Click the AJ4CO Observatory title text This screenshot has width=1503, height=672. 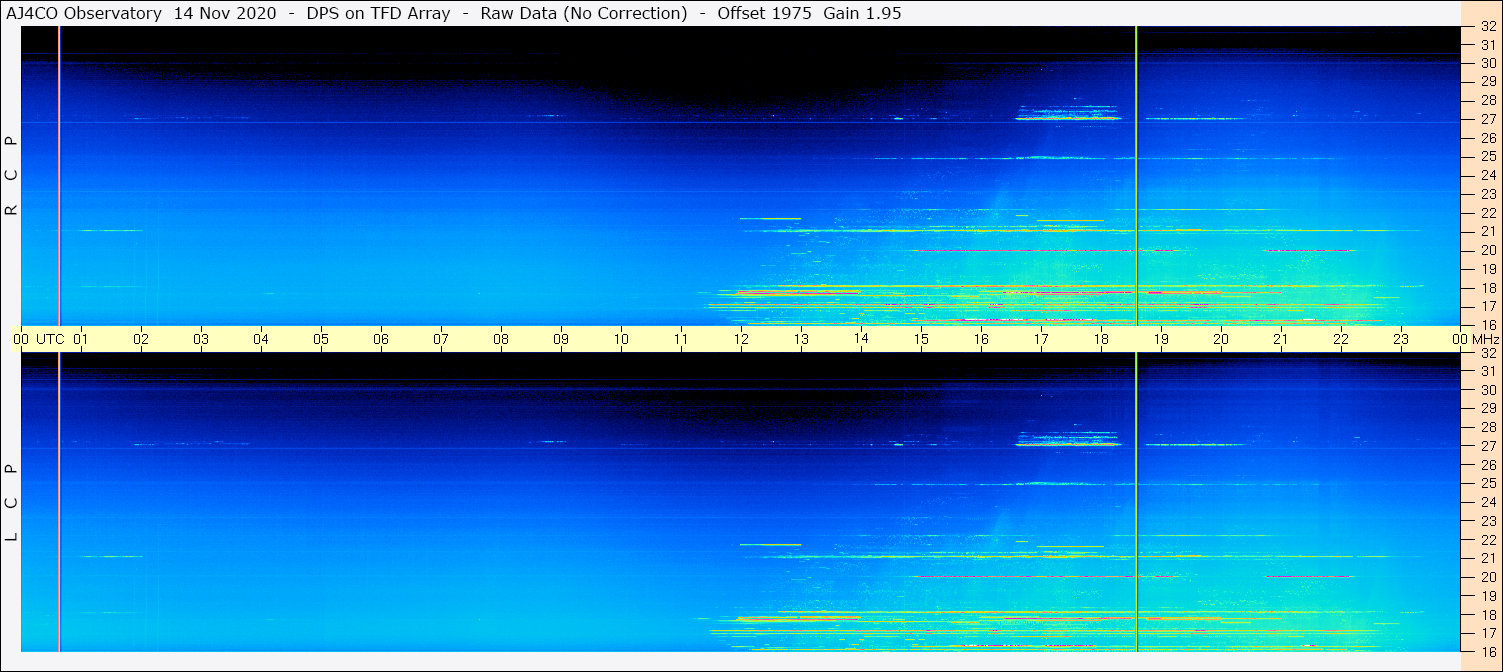tap(84, 13)
